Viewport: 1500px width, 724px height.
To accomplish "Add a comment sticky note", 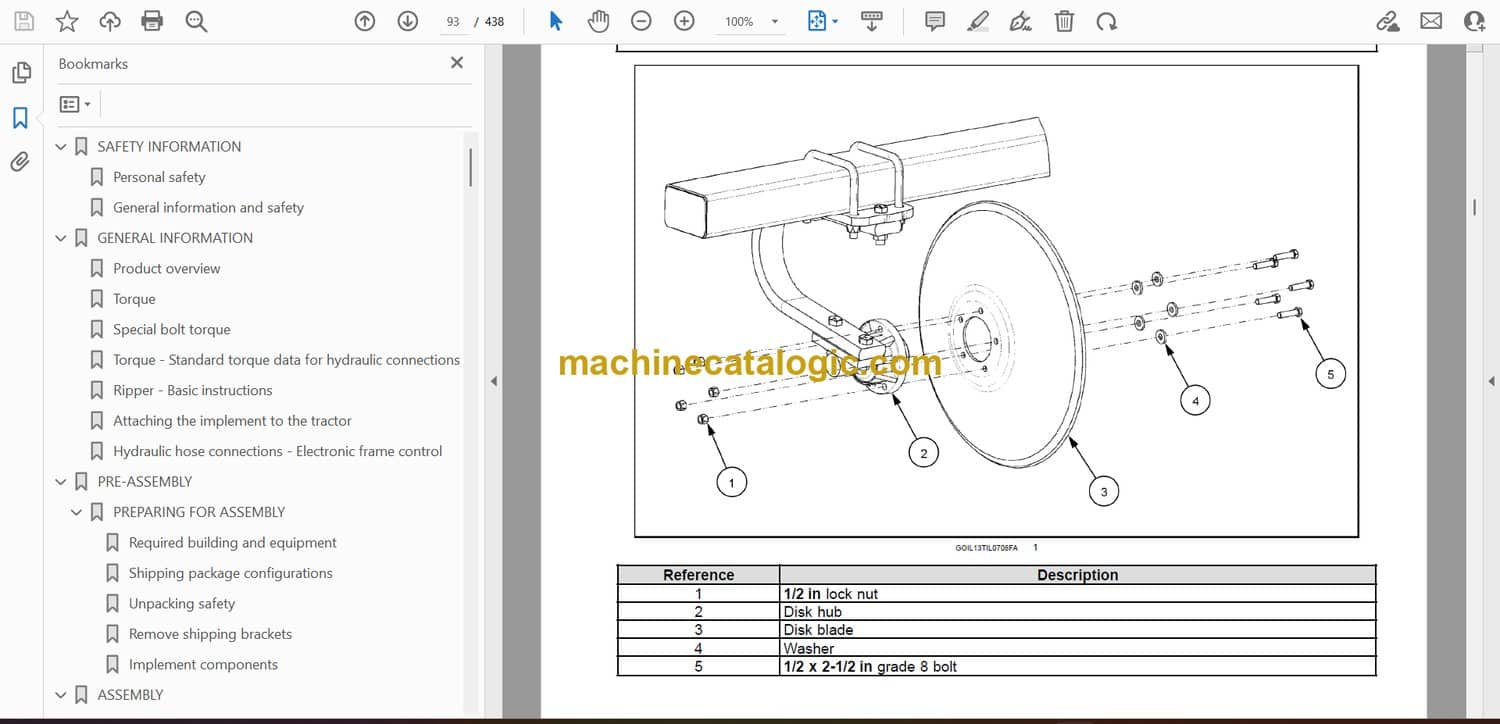I will [x=935, y=21].
